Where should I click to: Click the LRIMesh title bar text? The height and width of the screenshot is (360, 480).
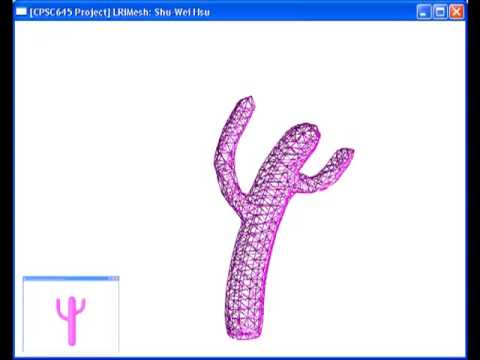tap(120, 12)
